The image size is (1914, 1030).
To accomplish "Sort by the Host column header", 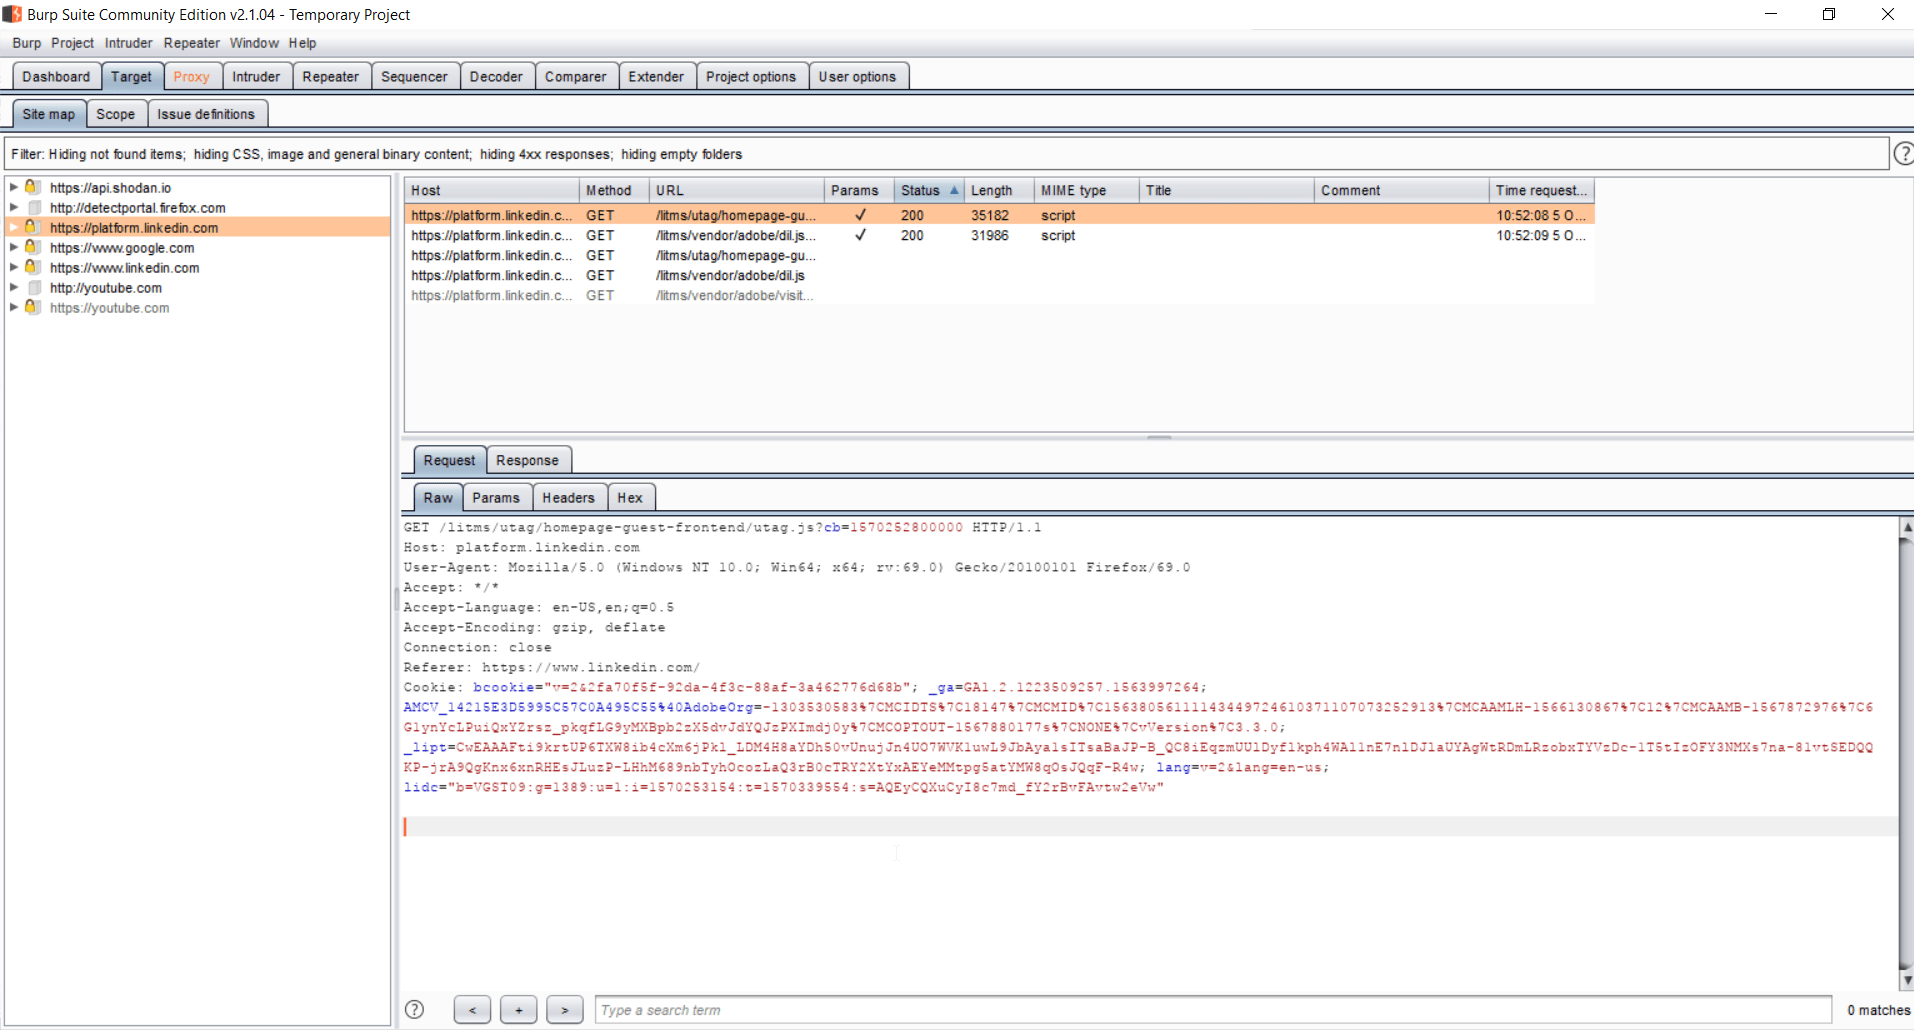I will click(492, 190).
